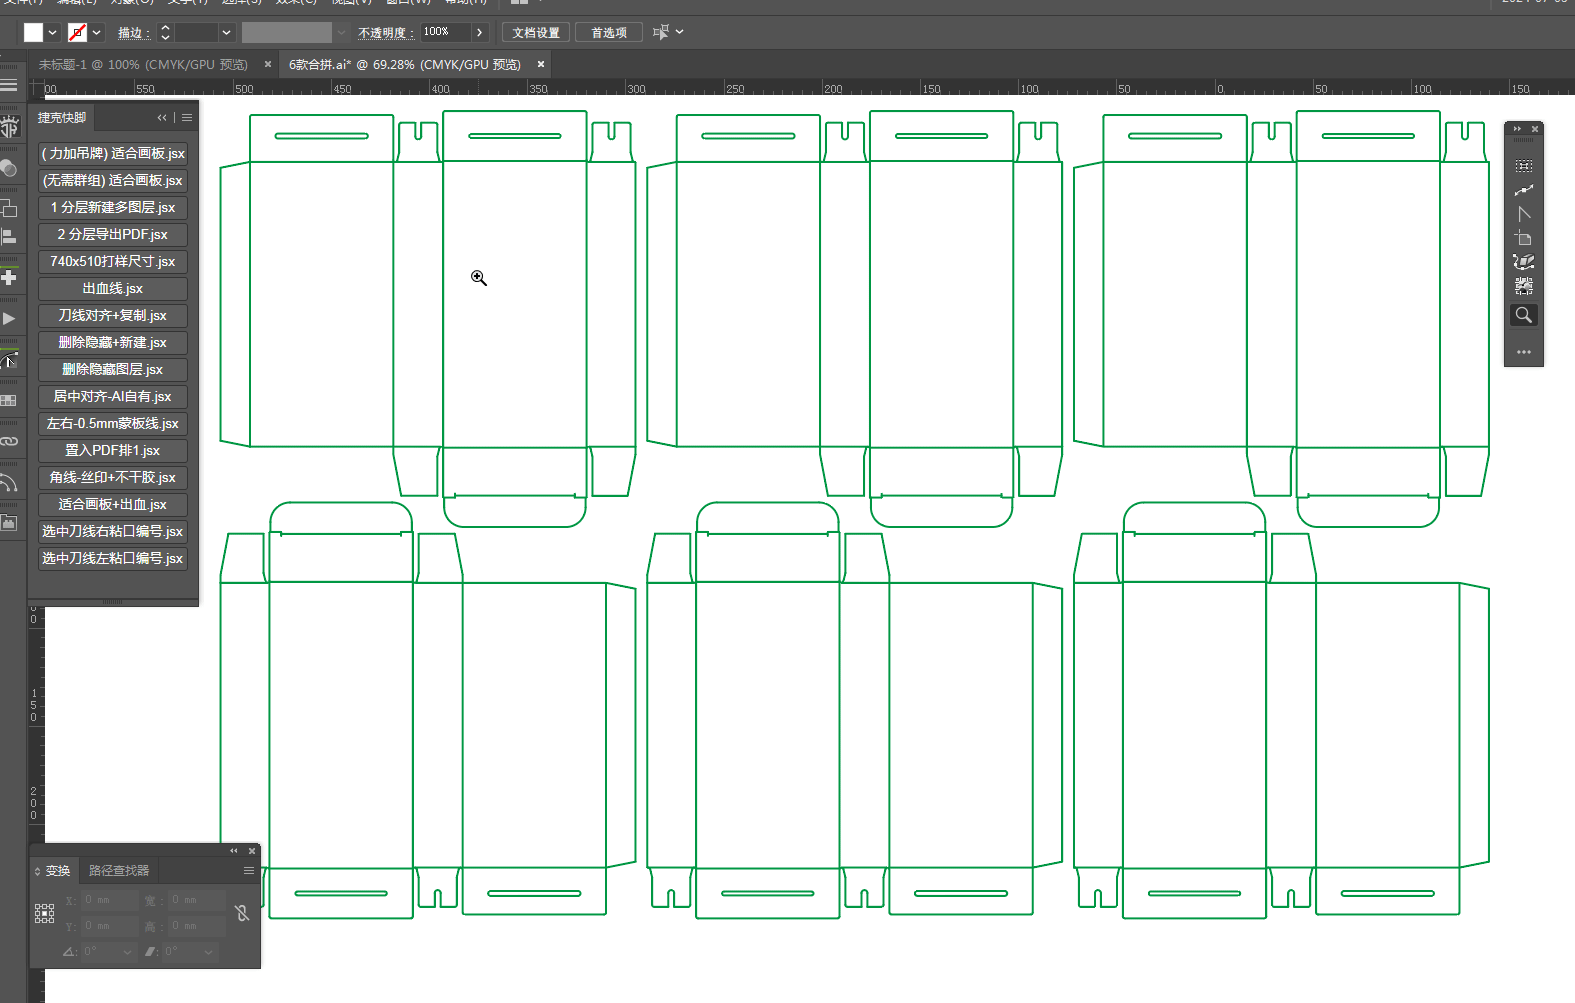Open the Align panel dock icon
This screenshot has height=1003, width=1575.
[x=9, y=237]
